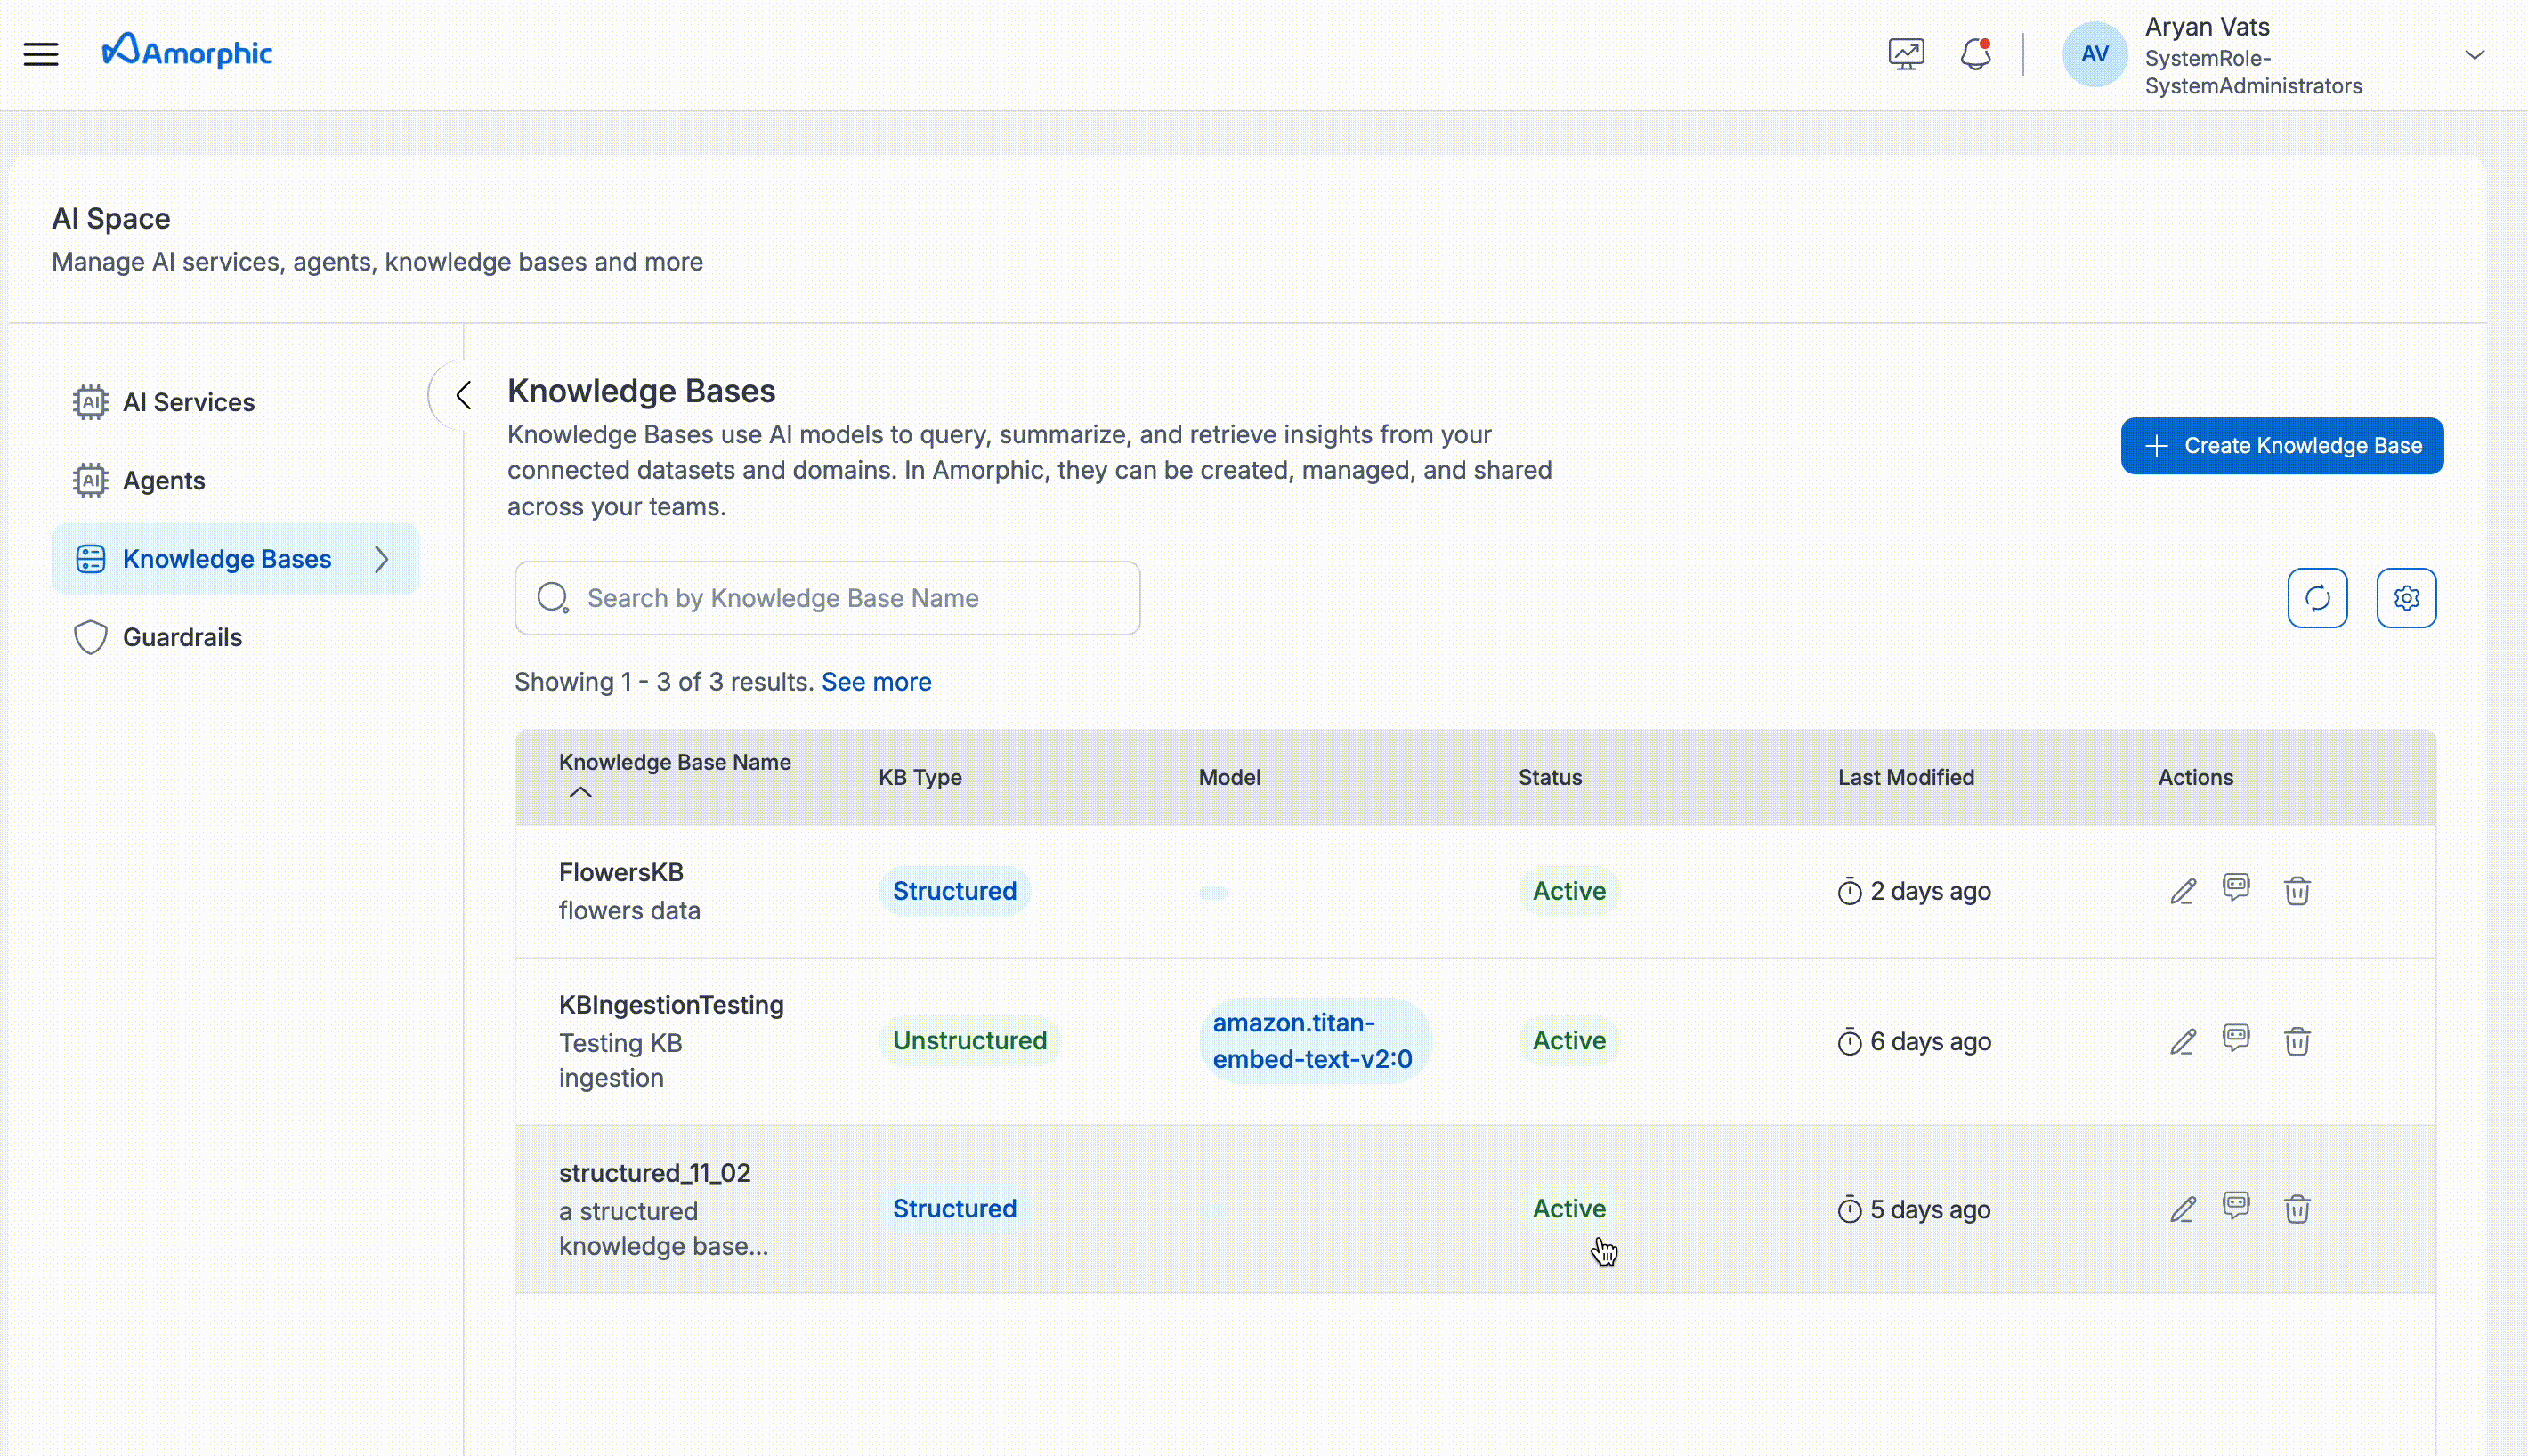Refresh the knowledge bases list
The image size is (2528, 1456).
[x=2318, y=597]
